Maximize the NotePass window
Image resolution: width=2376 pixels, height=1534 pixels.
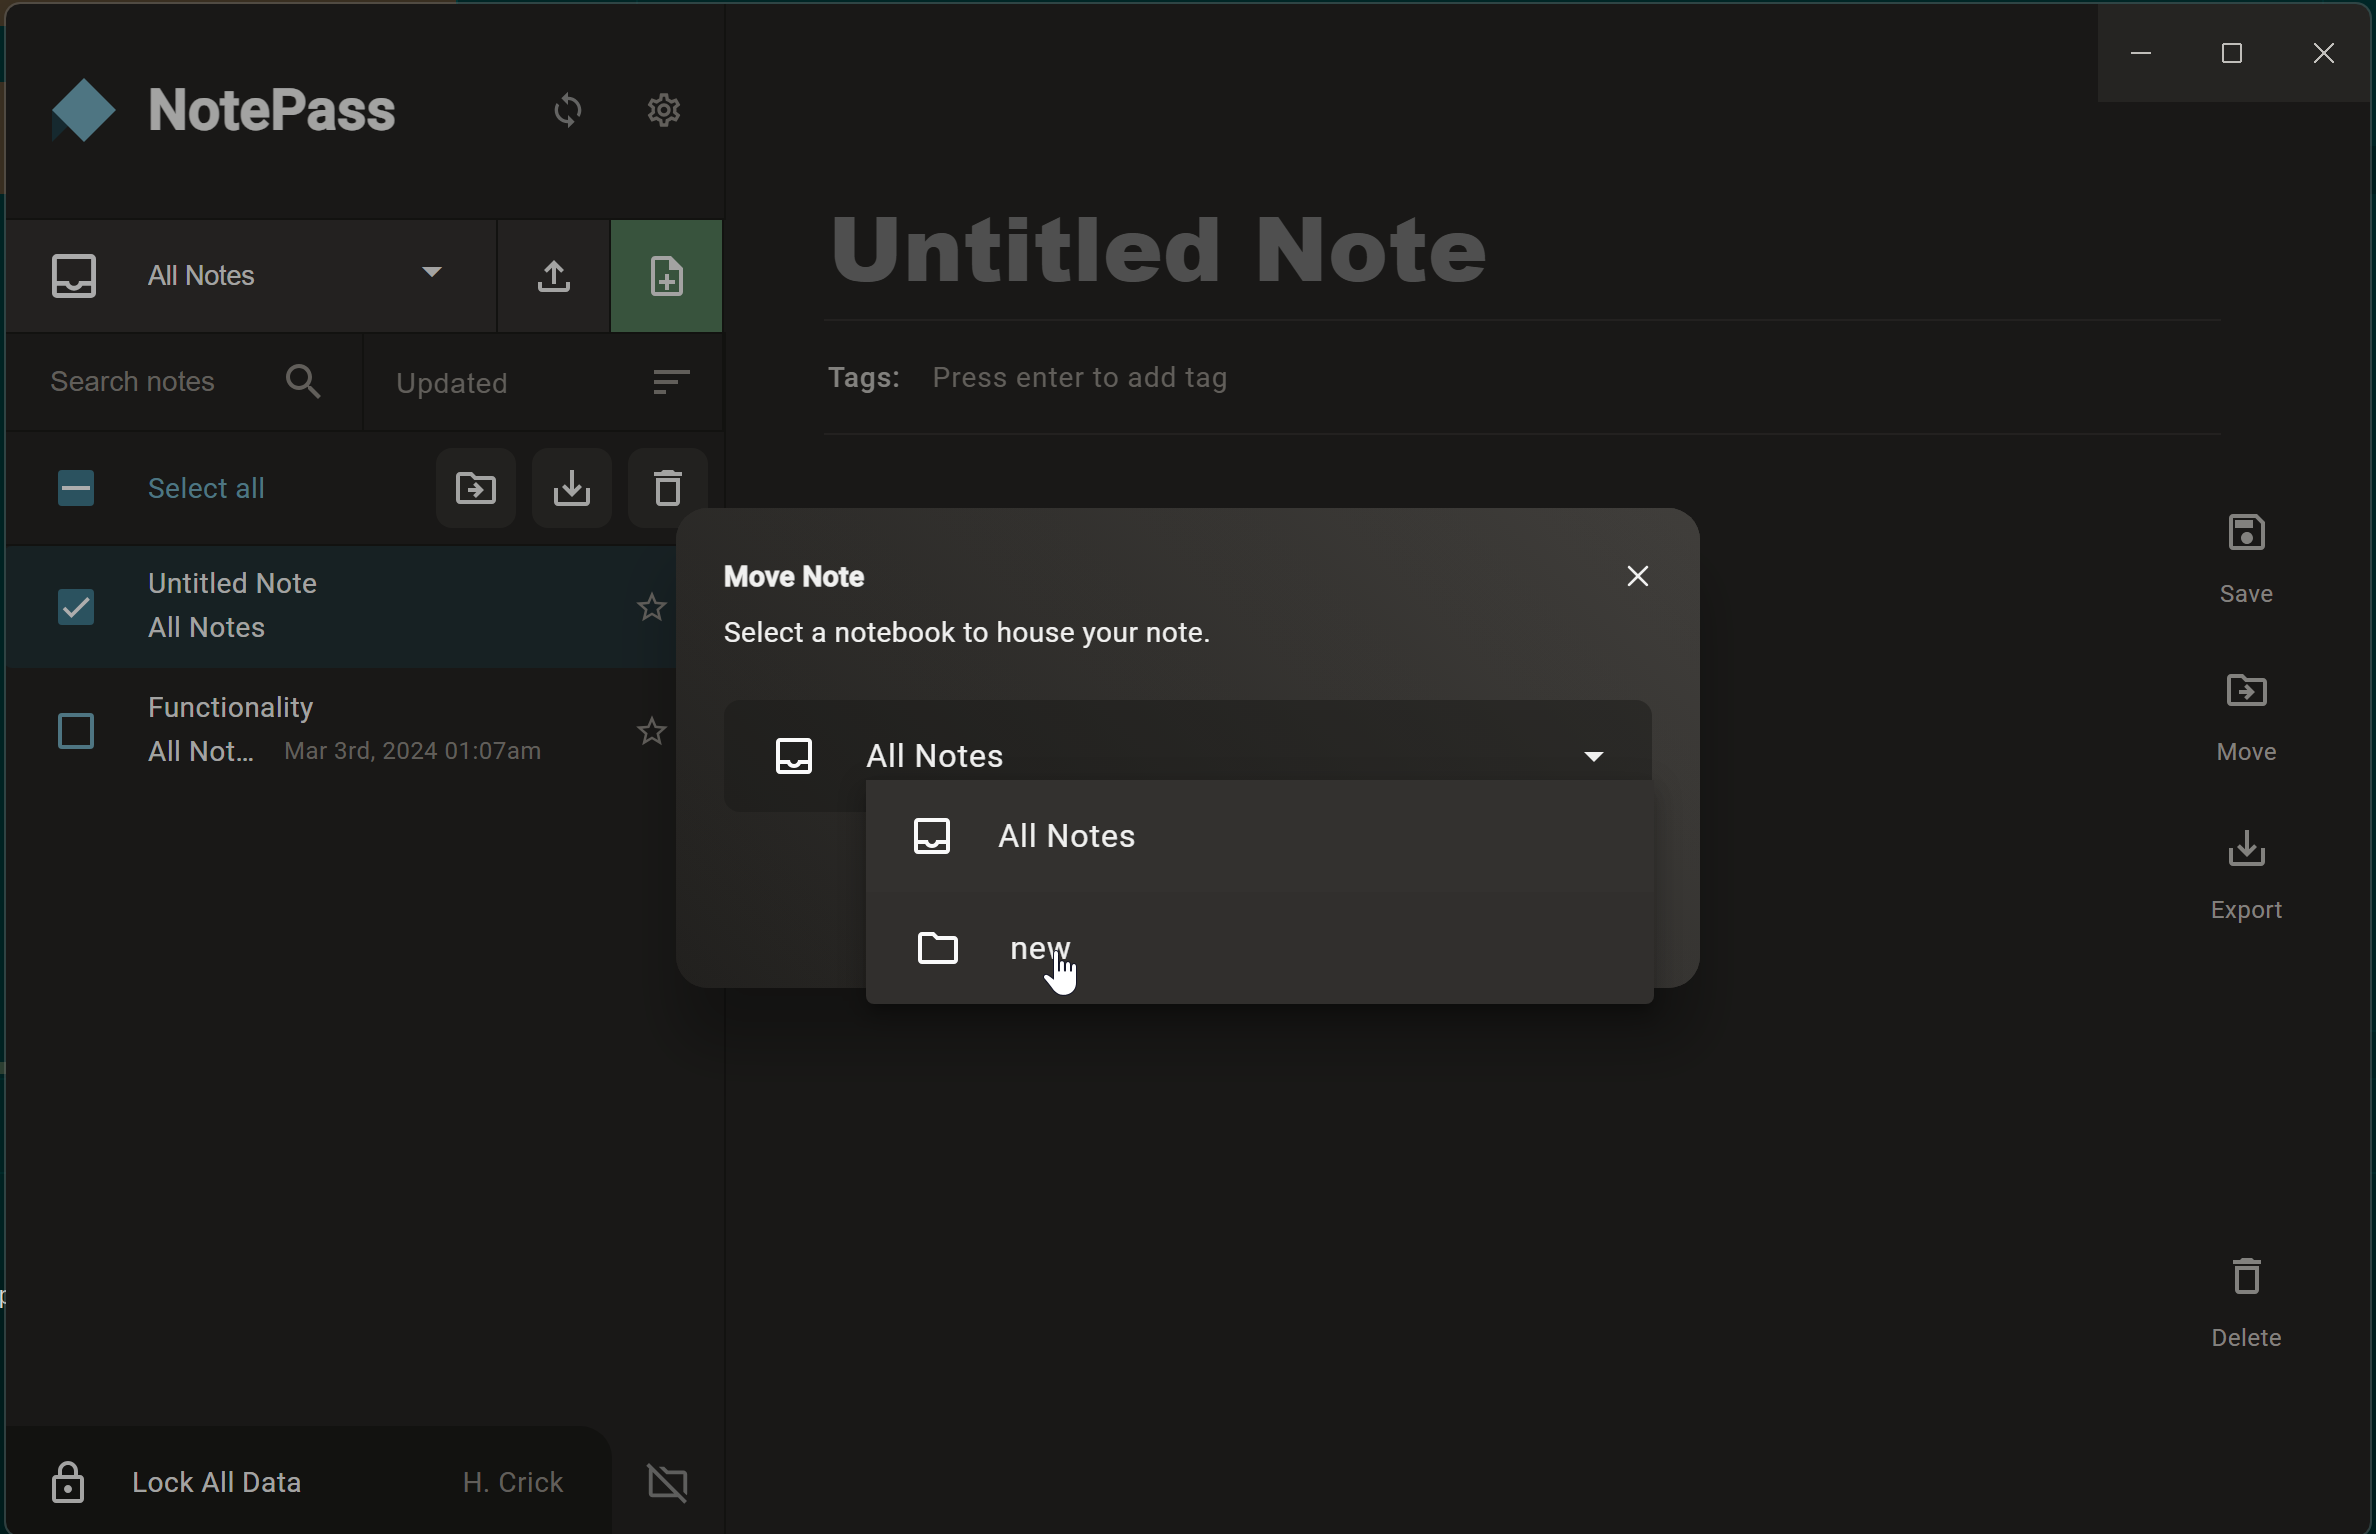2232,53
